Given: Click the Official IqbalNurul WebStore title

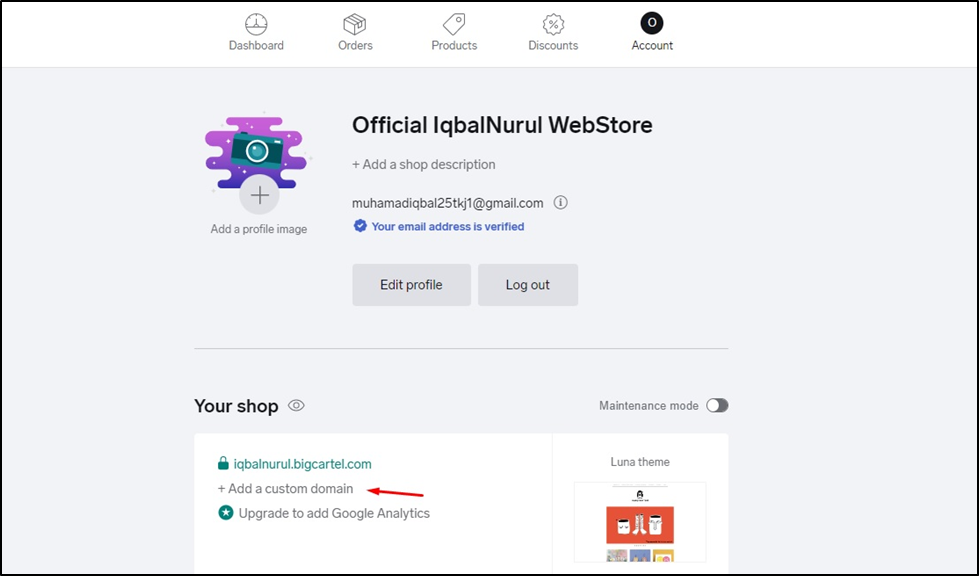Looking at the screenshot, I should pyautogui.click(x=502, y=125).
